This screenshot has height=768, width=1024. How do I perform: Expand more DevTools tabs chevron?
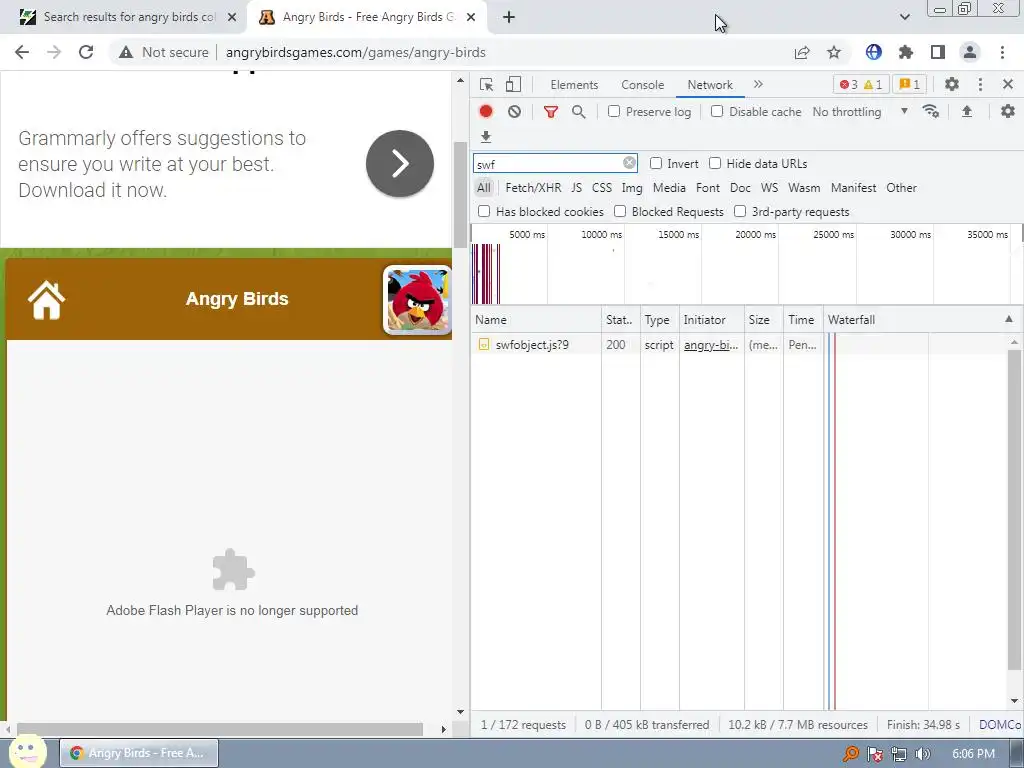(758, 84)
